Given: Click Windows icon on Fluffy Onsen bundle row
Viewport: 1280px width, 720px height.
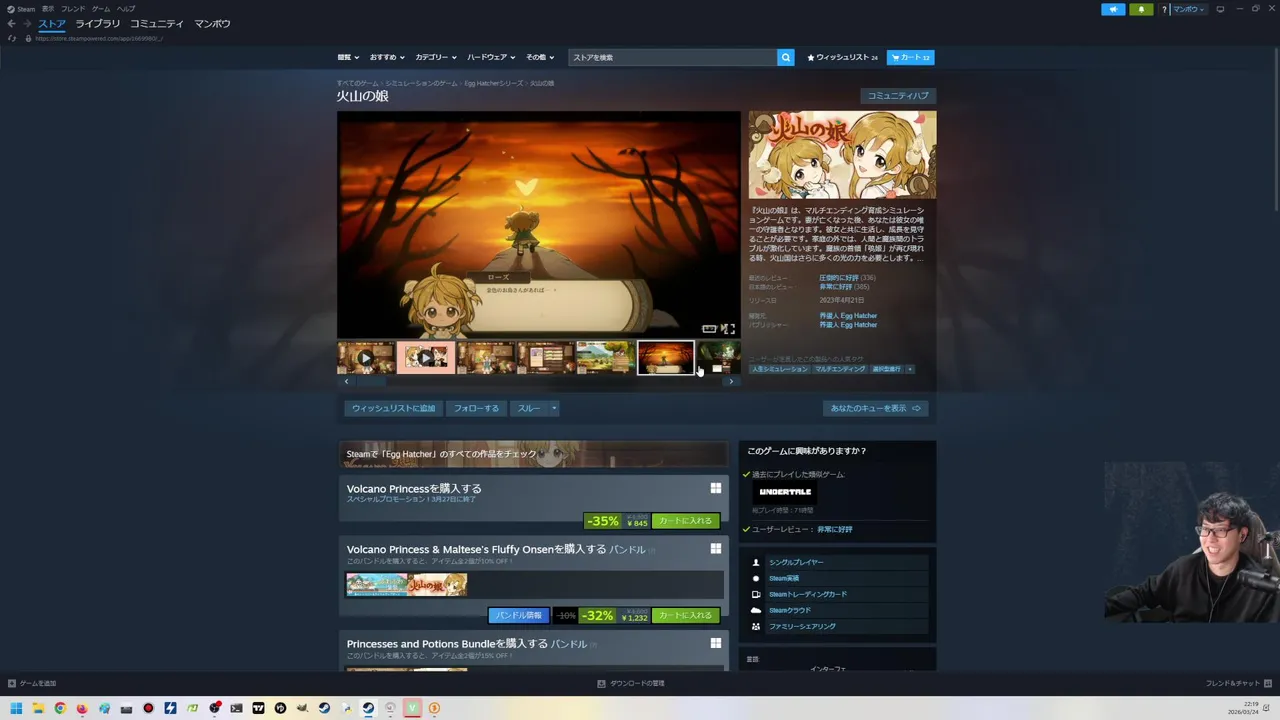Looking at the screenshot, I should click(716, 549).
